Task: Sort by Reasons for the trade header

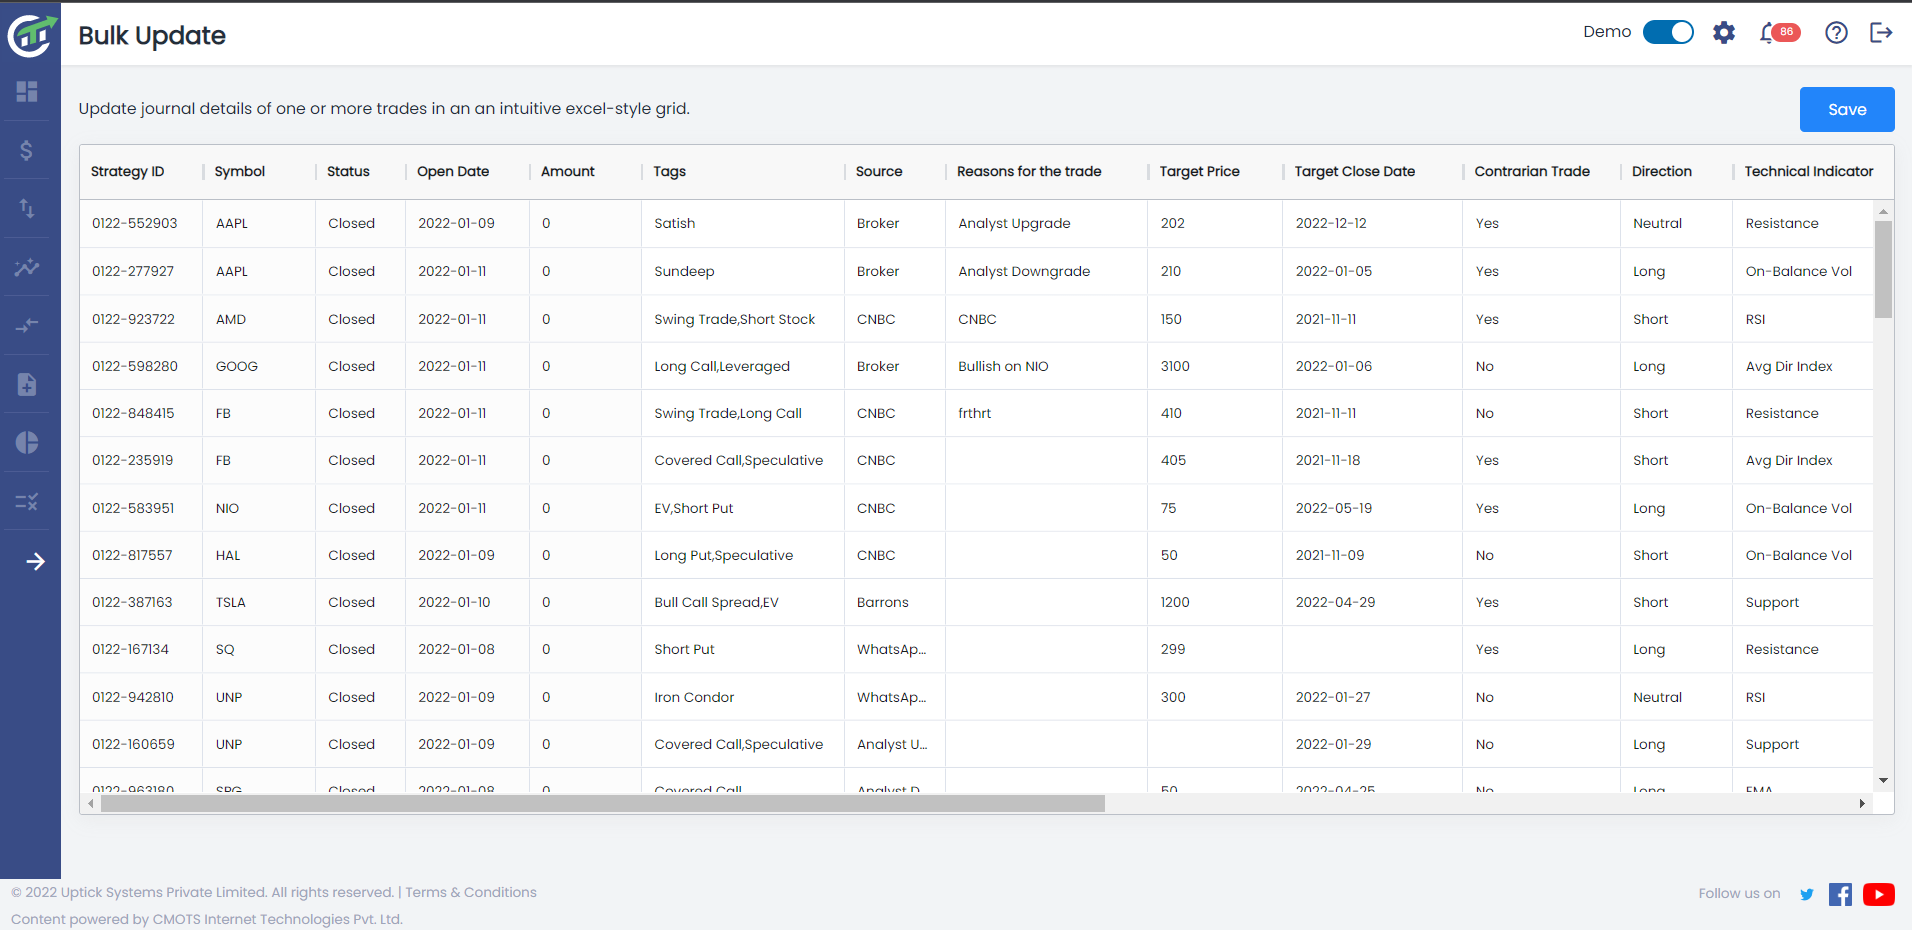Action: click(x=1029, y=171)
